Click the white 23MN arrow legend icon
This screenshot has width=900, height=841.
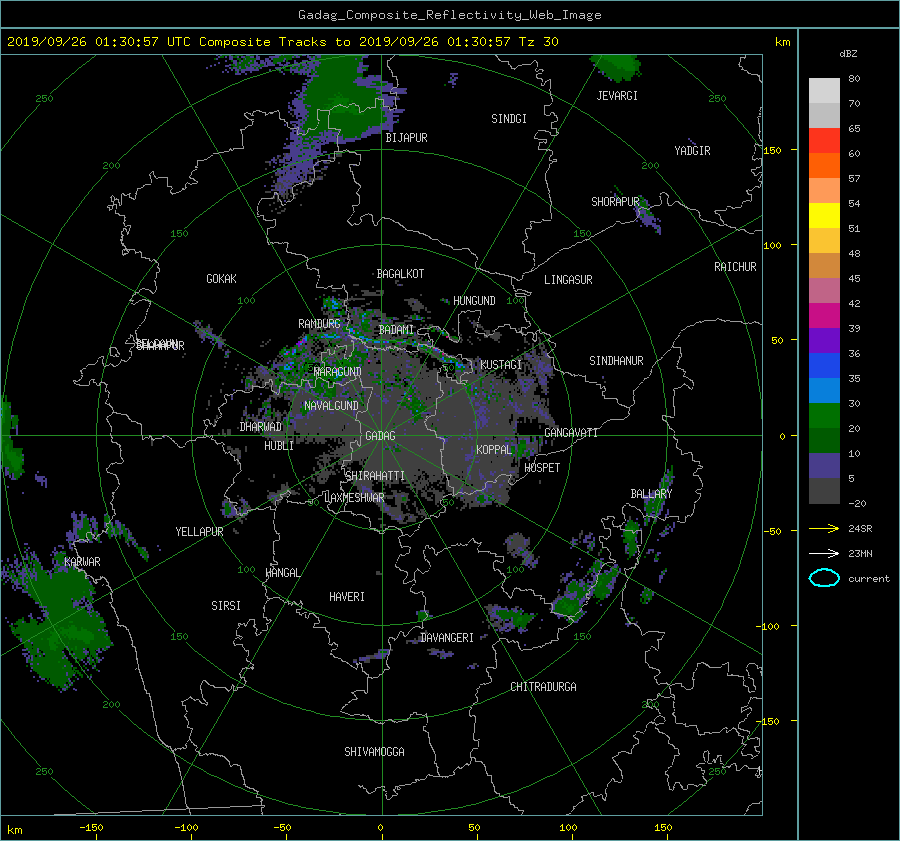tap(824, 553)
